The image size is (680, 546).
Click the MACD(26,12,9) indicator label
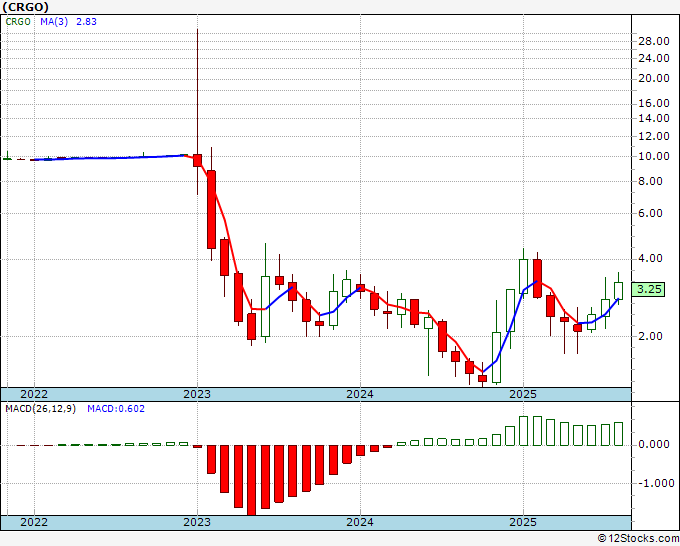click(x=40, y=409)
